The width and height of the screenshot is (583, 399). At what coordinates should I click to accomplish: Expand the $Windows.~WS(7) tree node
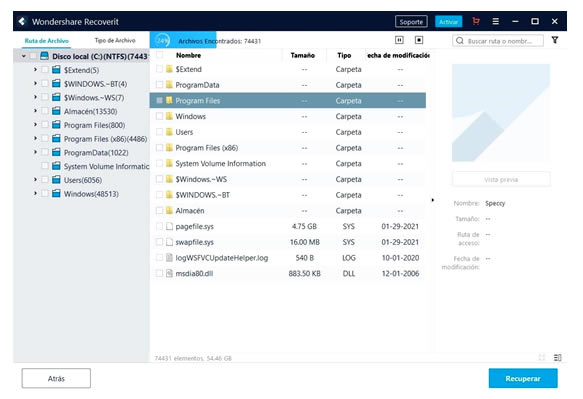(x=35, y=97)
